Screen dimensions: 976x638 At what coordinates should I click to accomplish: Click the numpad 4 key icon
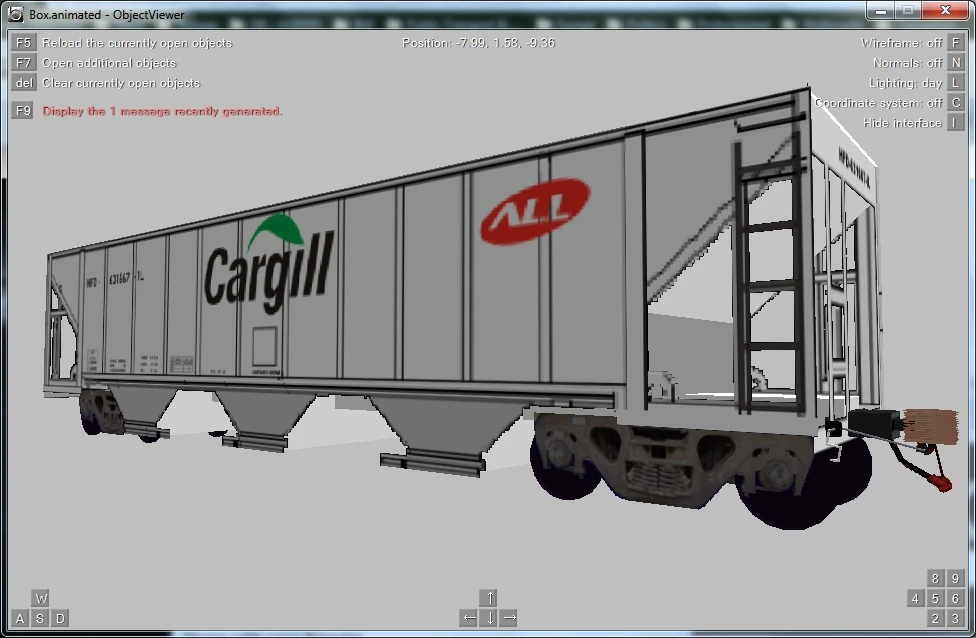coord(915,598)
